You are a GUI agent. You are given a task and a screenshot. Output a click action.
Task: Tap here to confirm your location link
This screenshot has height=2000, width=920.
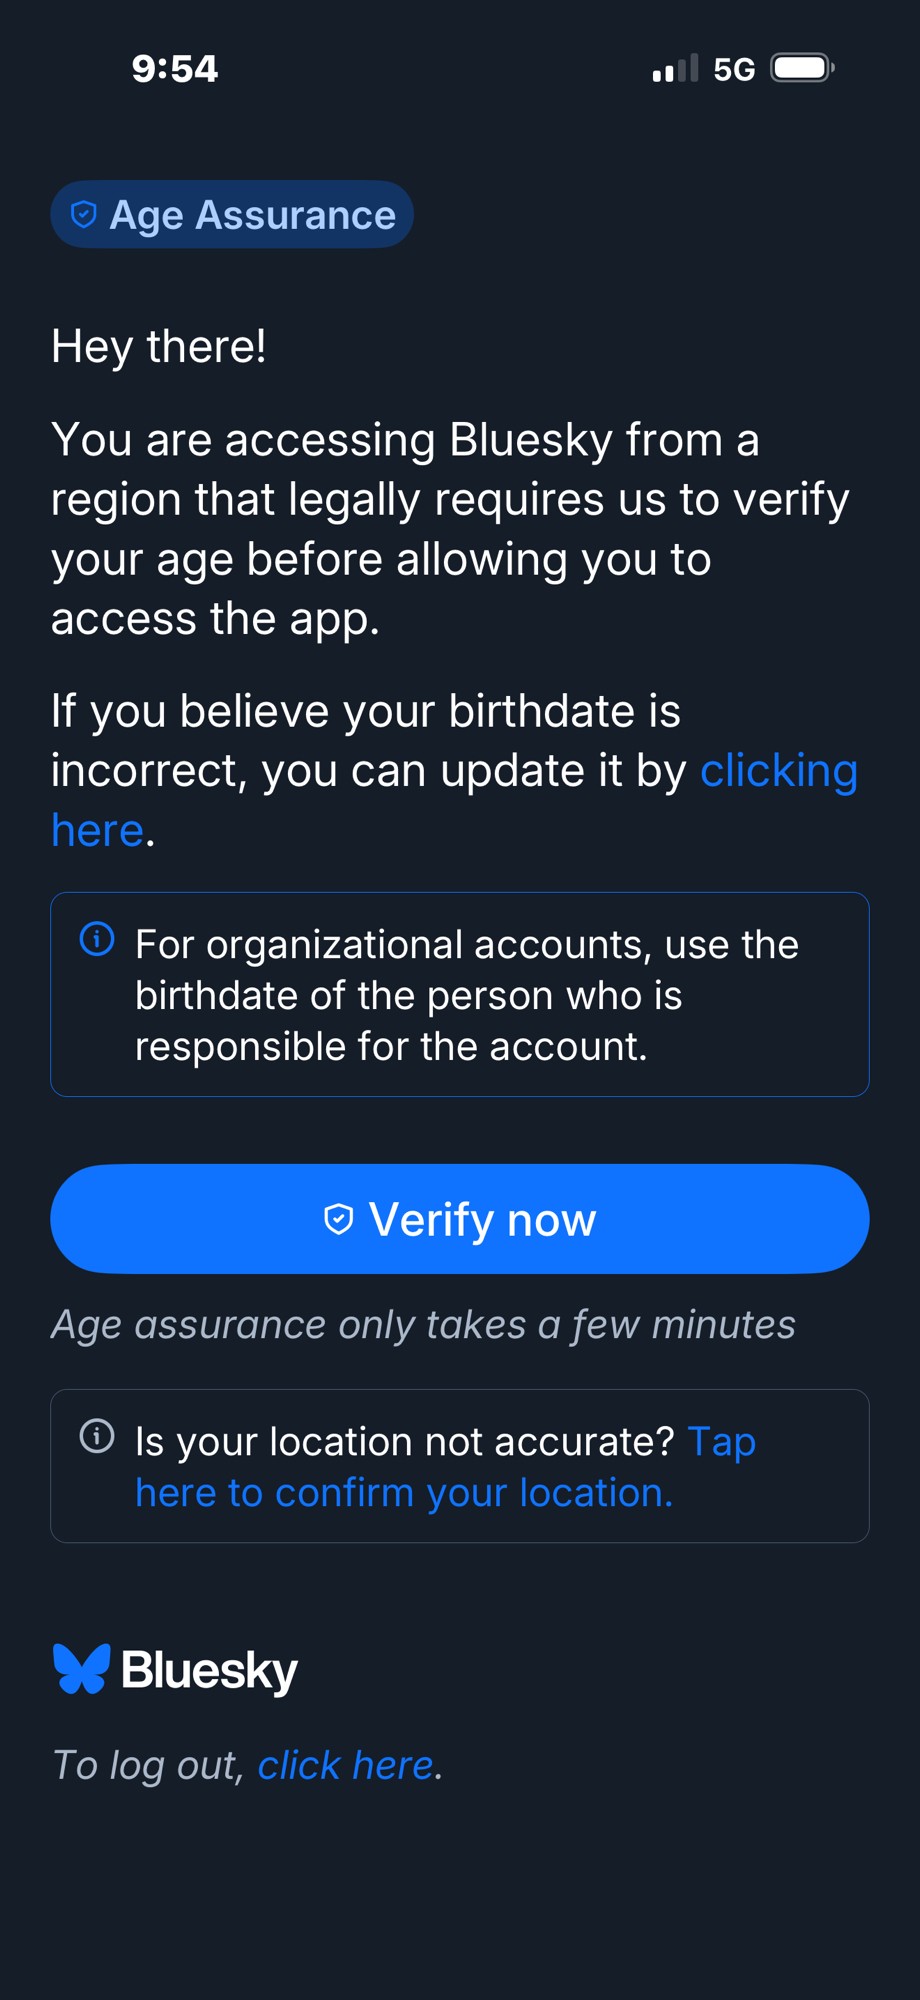tap(404, 1492)
